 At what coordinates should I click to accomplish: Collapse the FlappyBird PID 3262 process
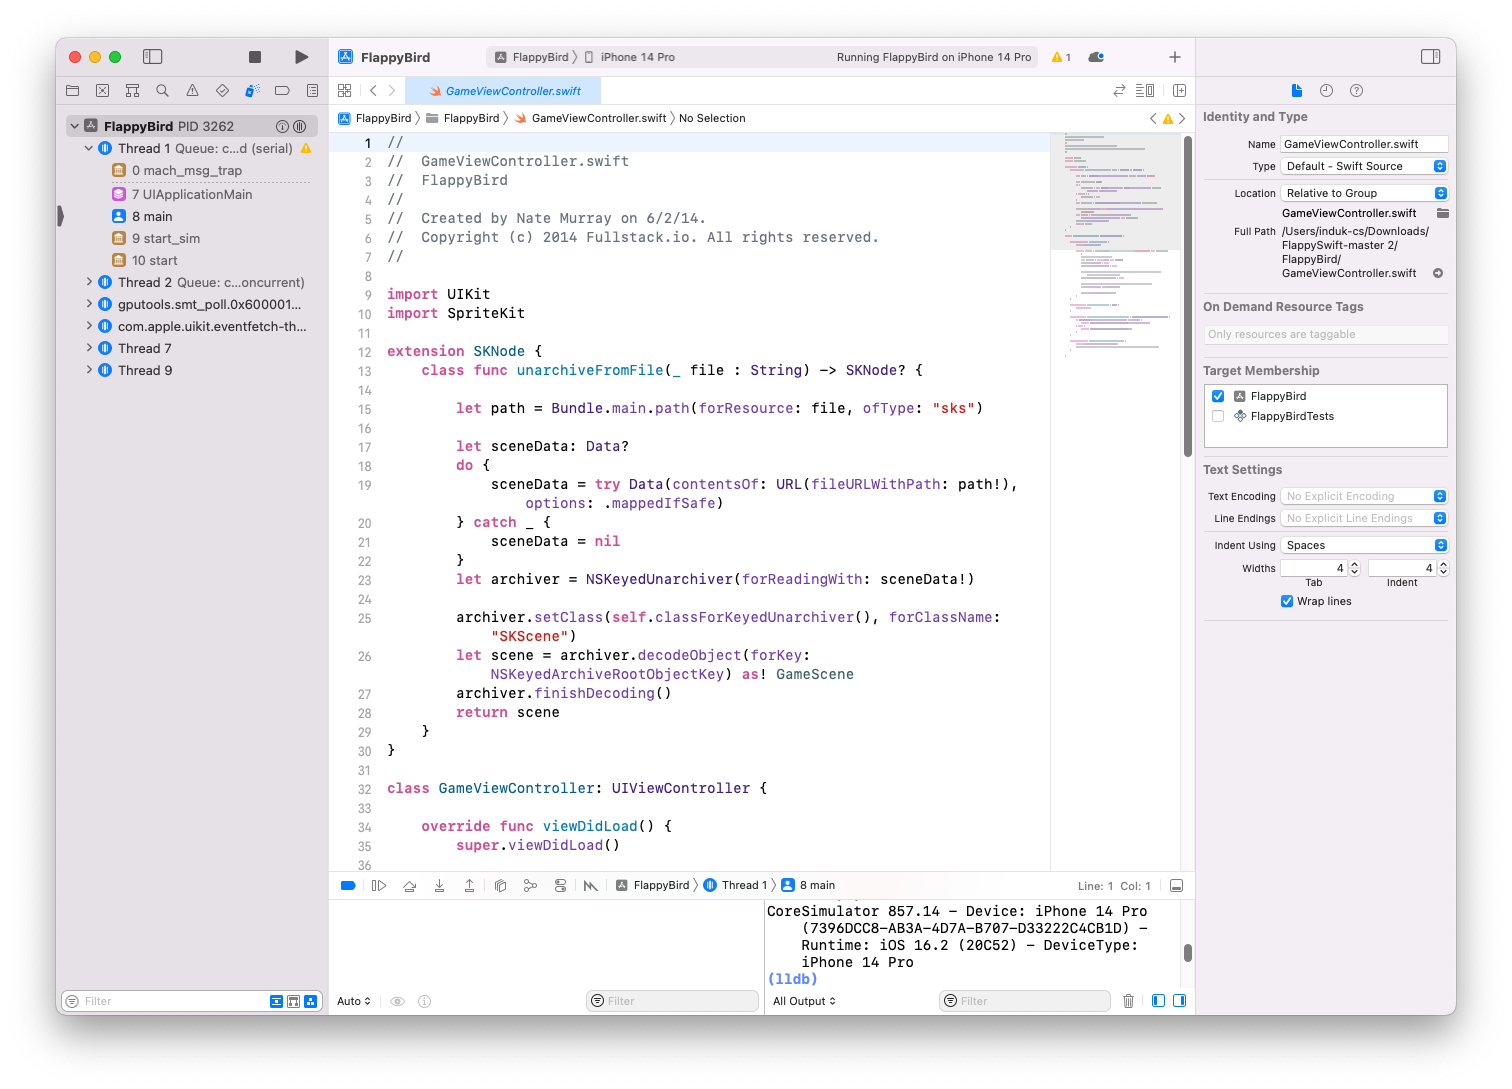(x=74, y=126)
